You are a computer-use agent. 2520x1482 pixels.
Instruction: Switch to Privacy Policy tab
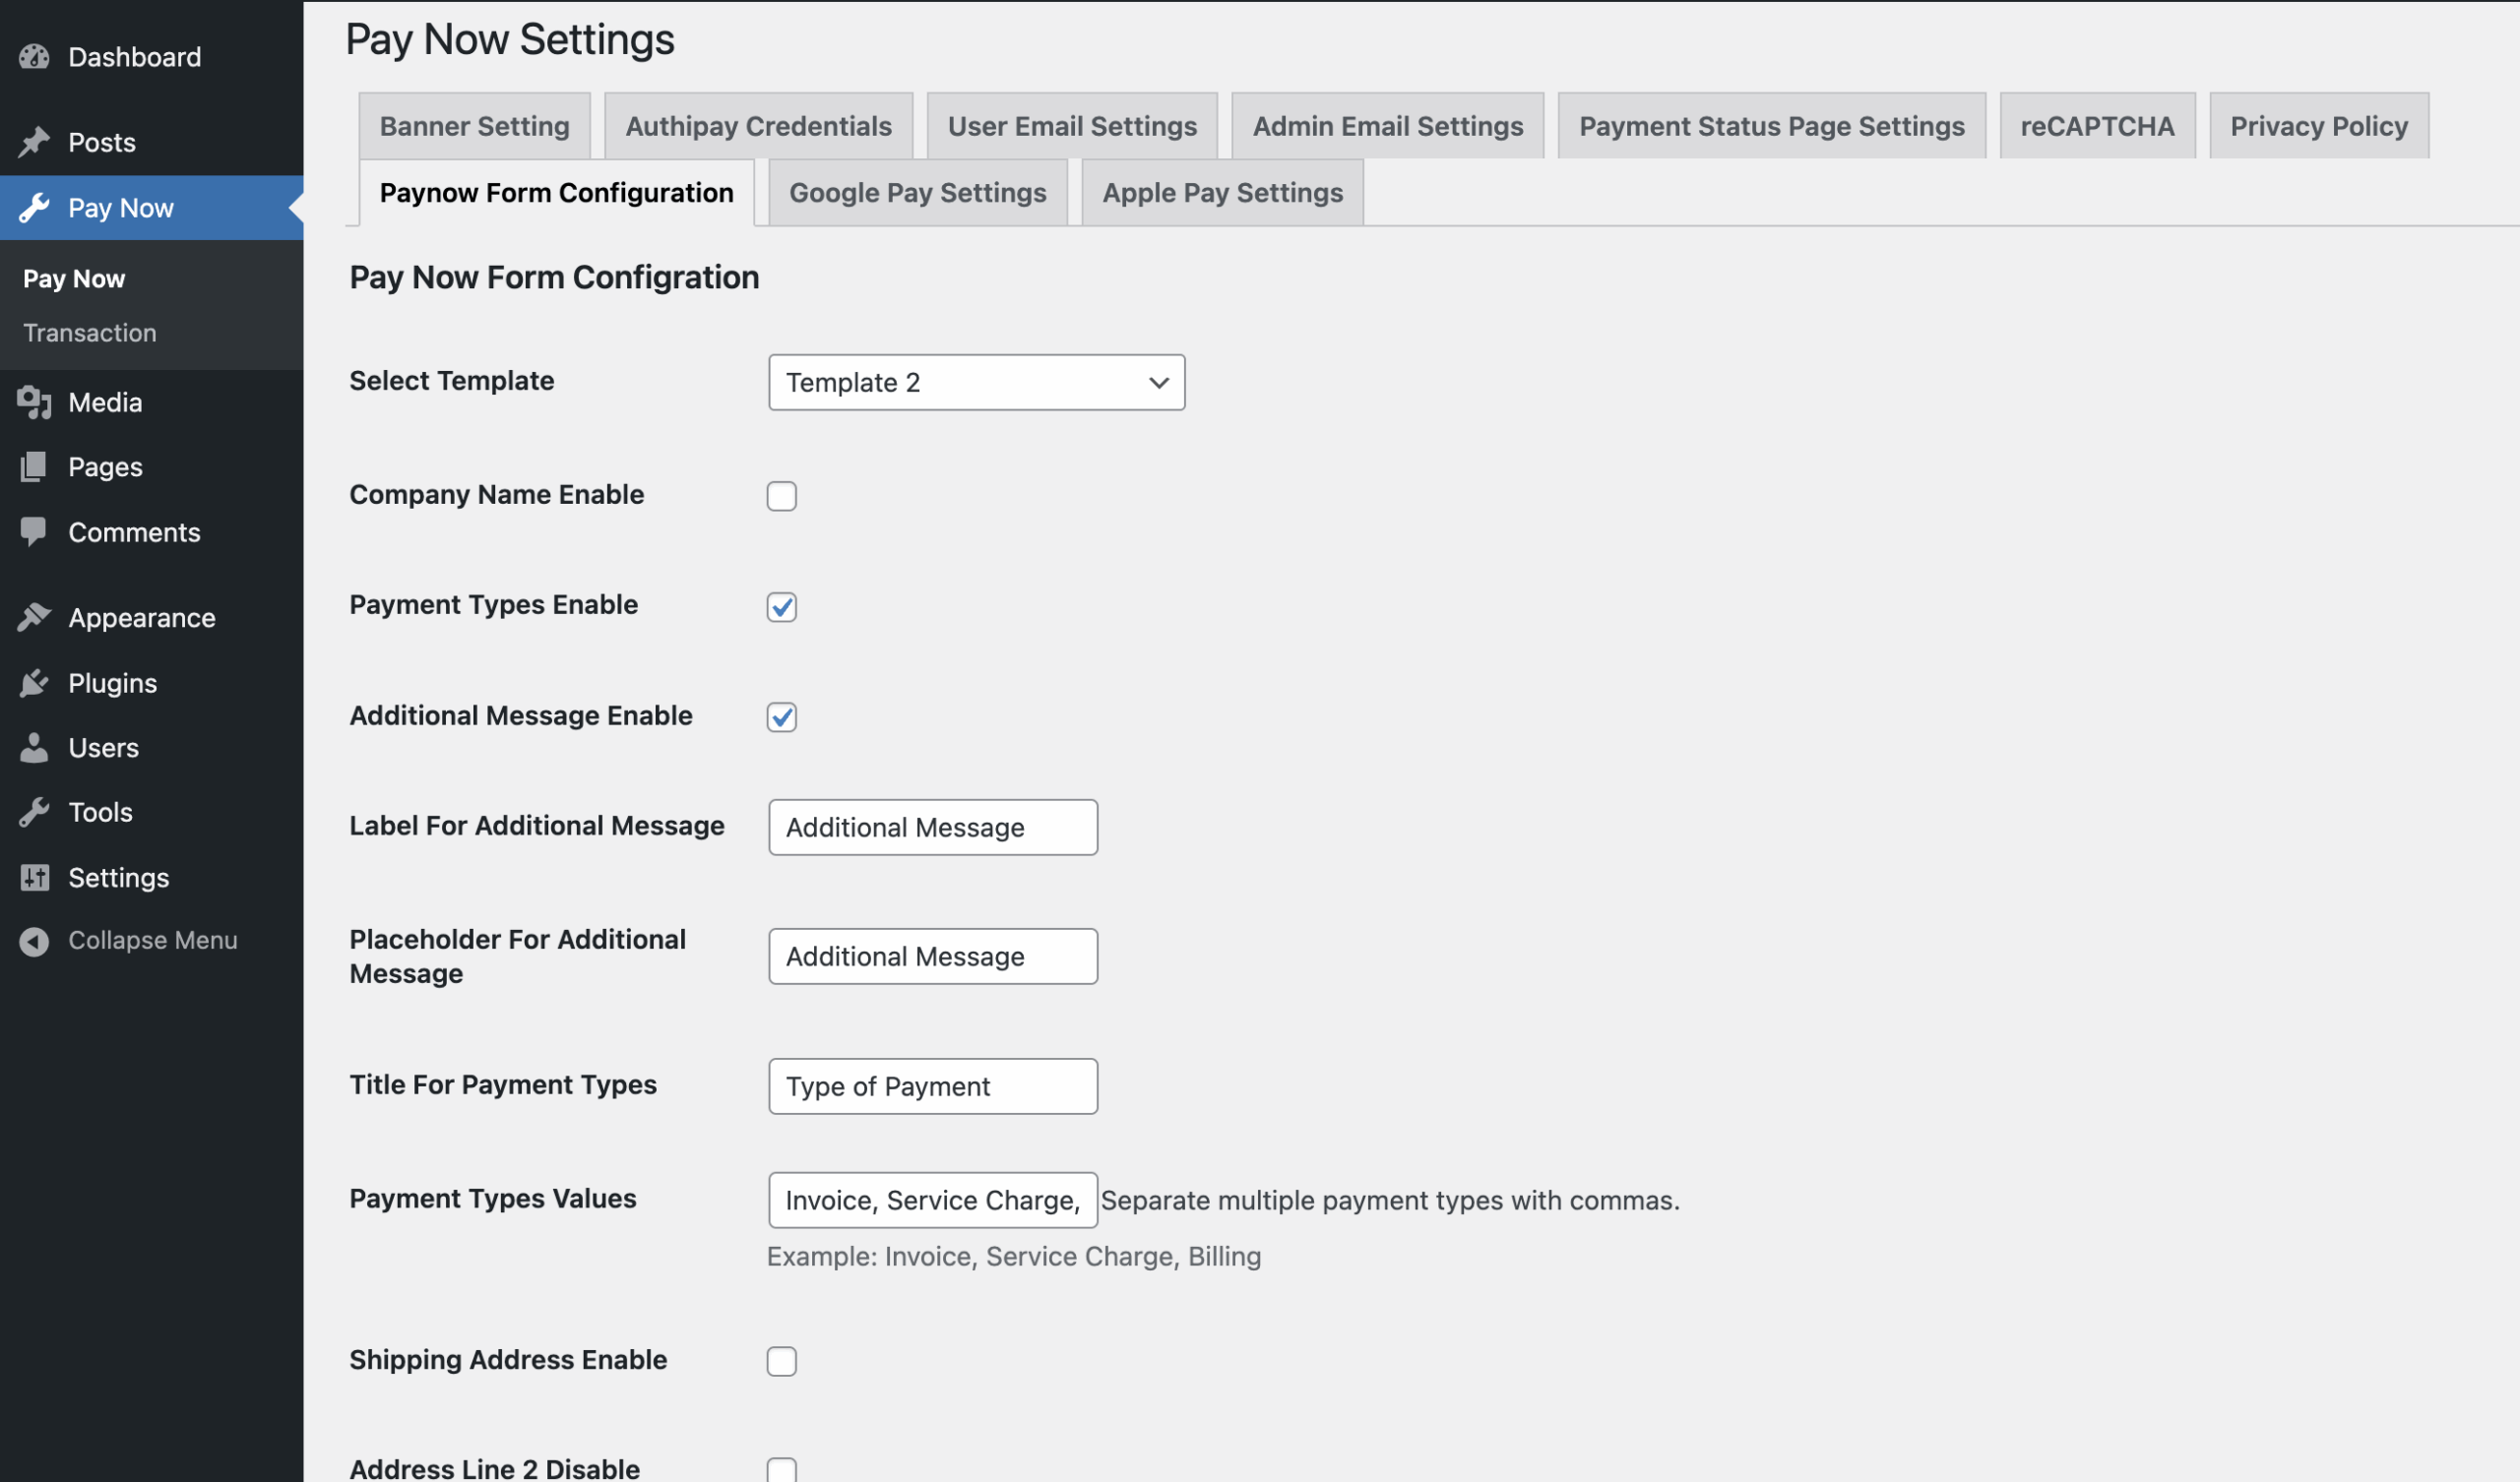pos(2318,126)
